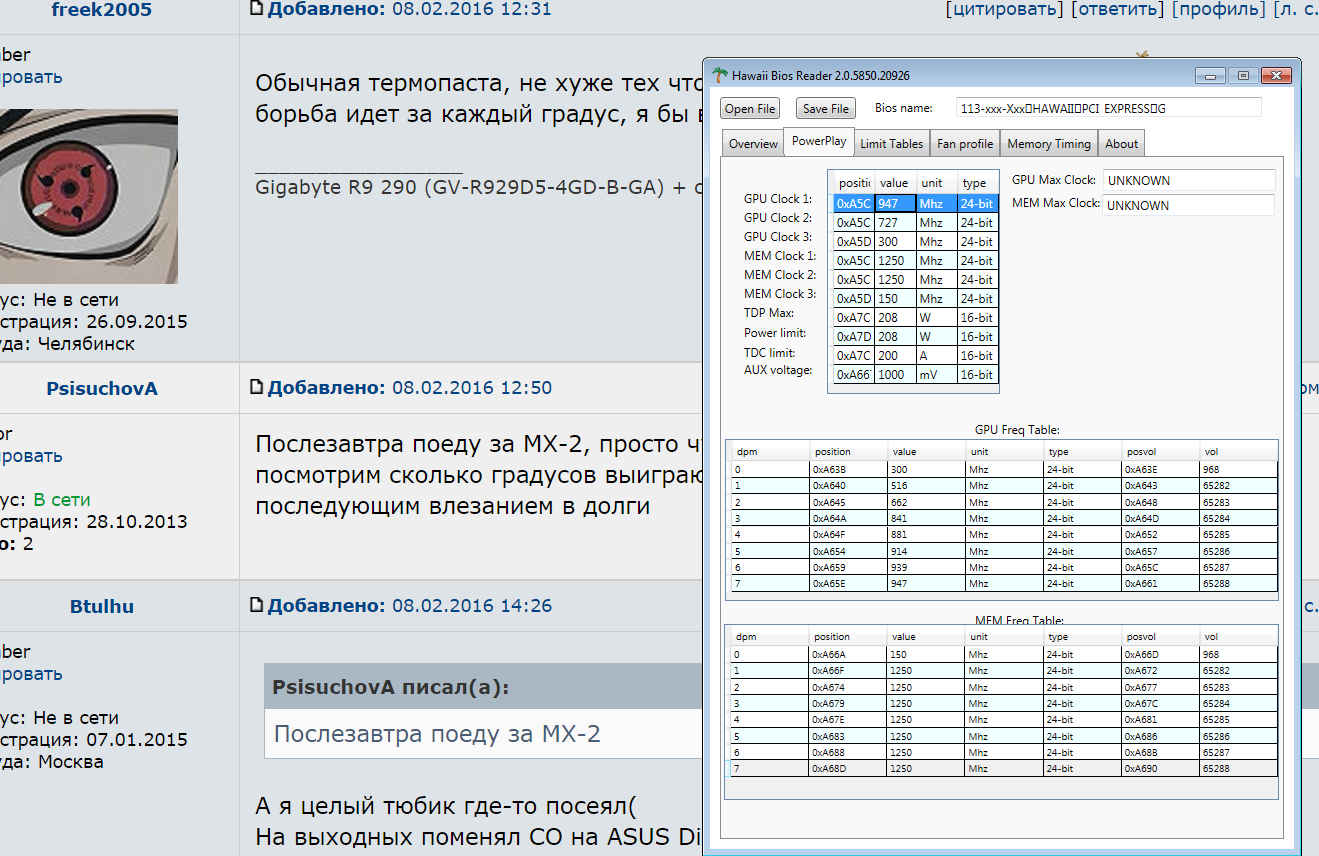Close the Hawaii Bios Reader window
The height and width of the screenshot is (856, 1319).
tap(1276, 76)
